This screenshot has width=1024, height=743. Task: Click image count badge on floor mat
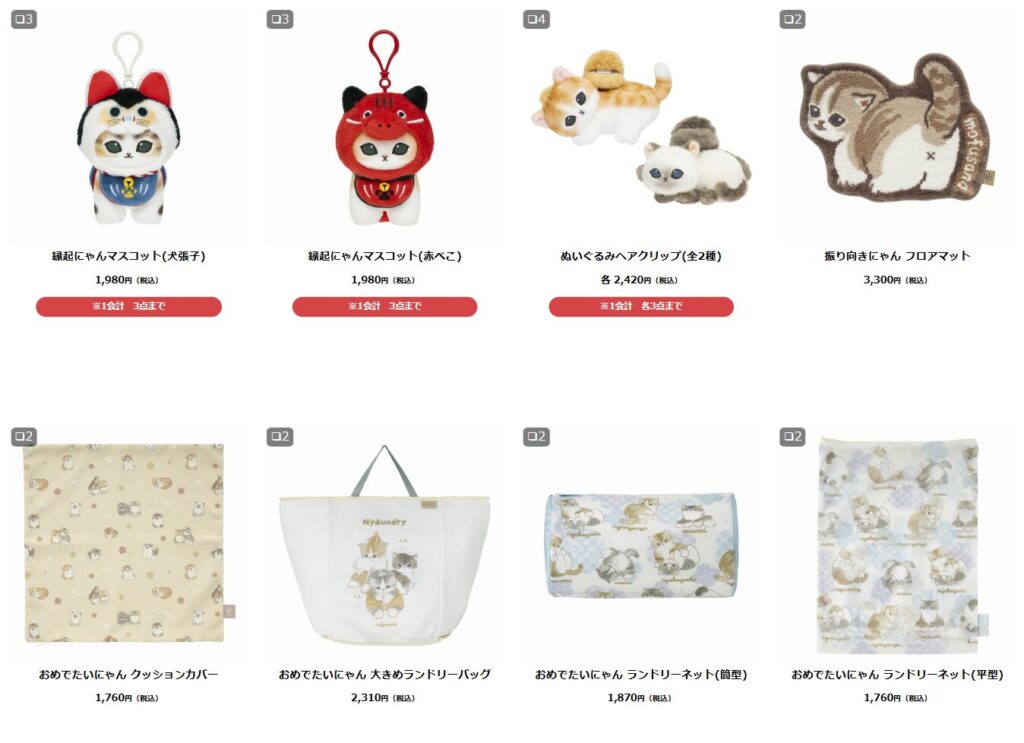point(792,19)
